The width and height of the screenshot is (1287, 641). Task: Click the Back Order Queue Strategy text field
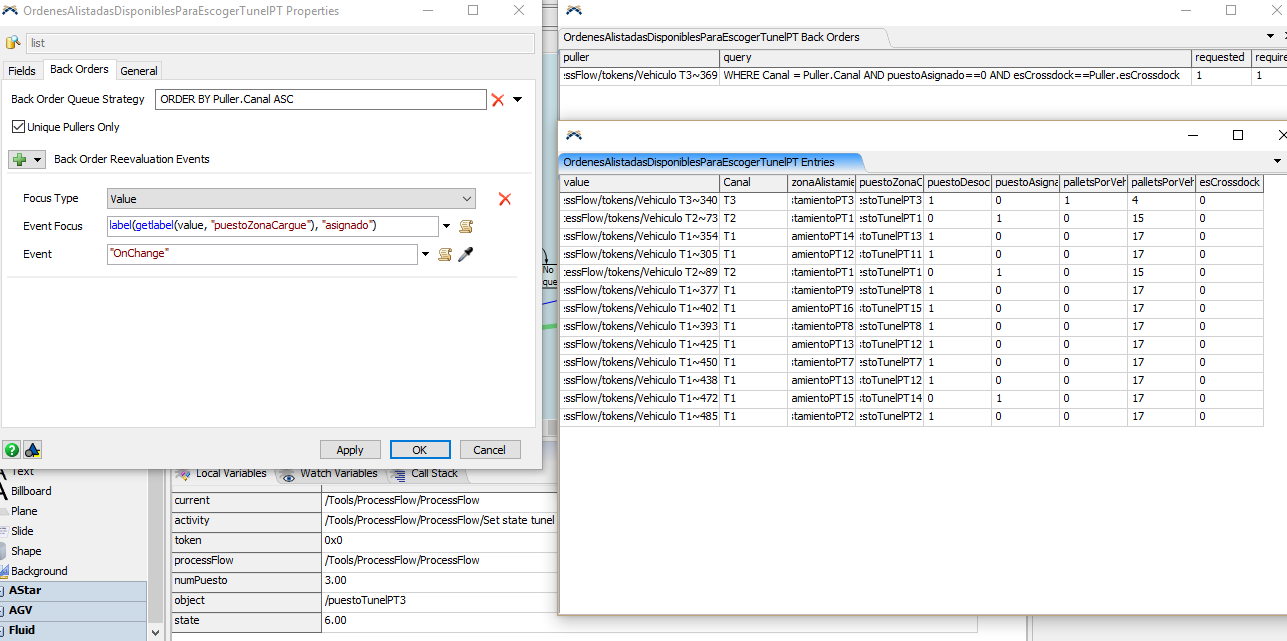coord(320,100)
